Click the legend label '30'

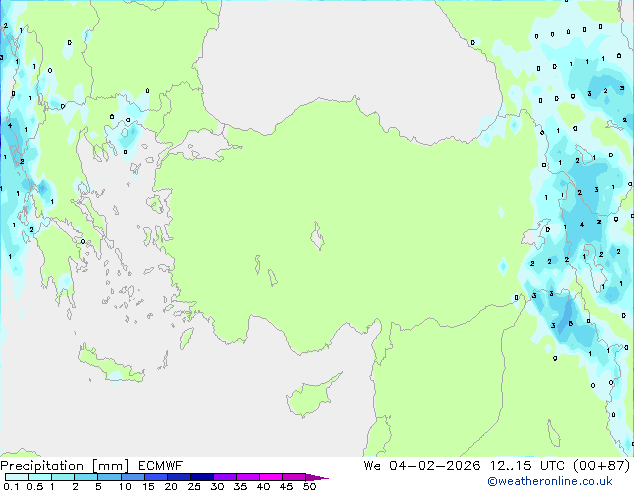[x=217, y=486]
